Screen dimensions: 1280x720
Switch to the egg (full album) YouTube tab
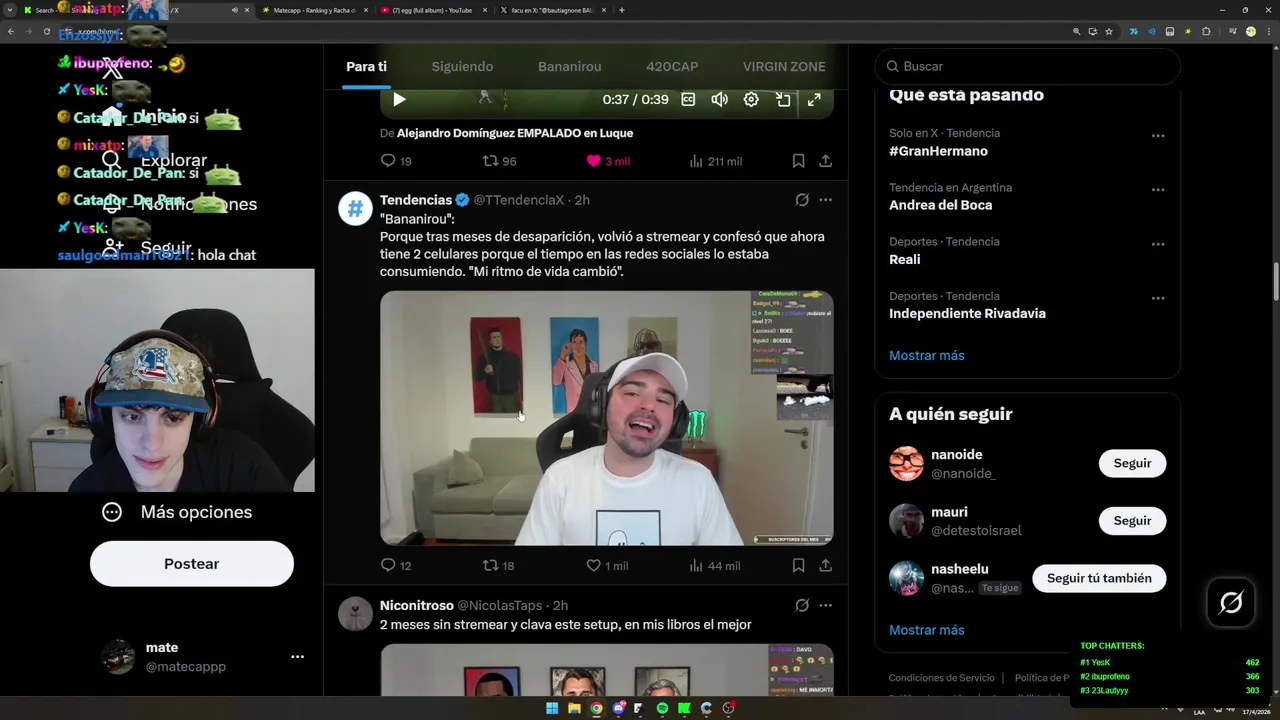[x=432, y=10]
